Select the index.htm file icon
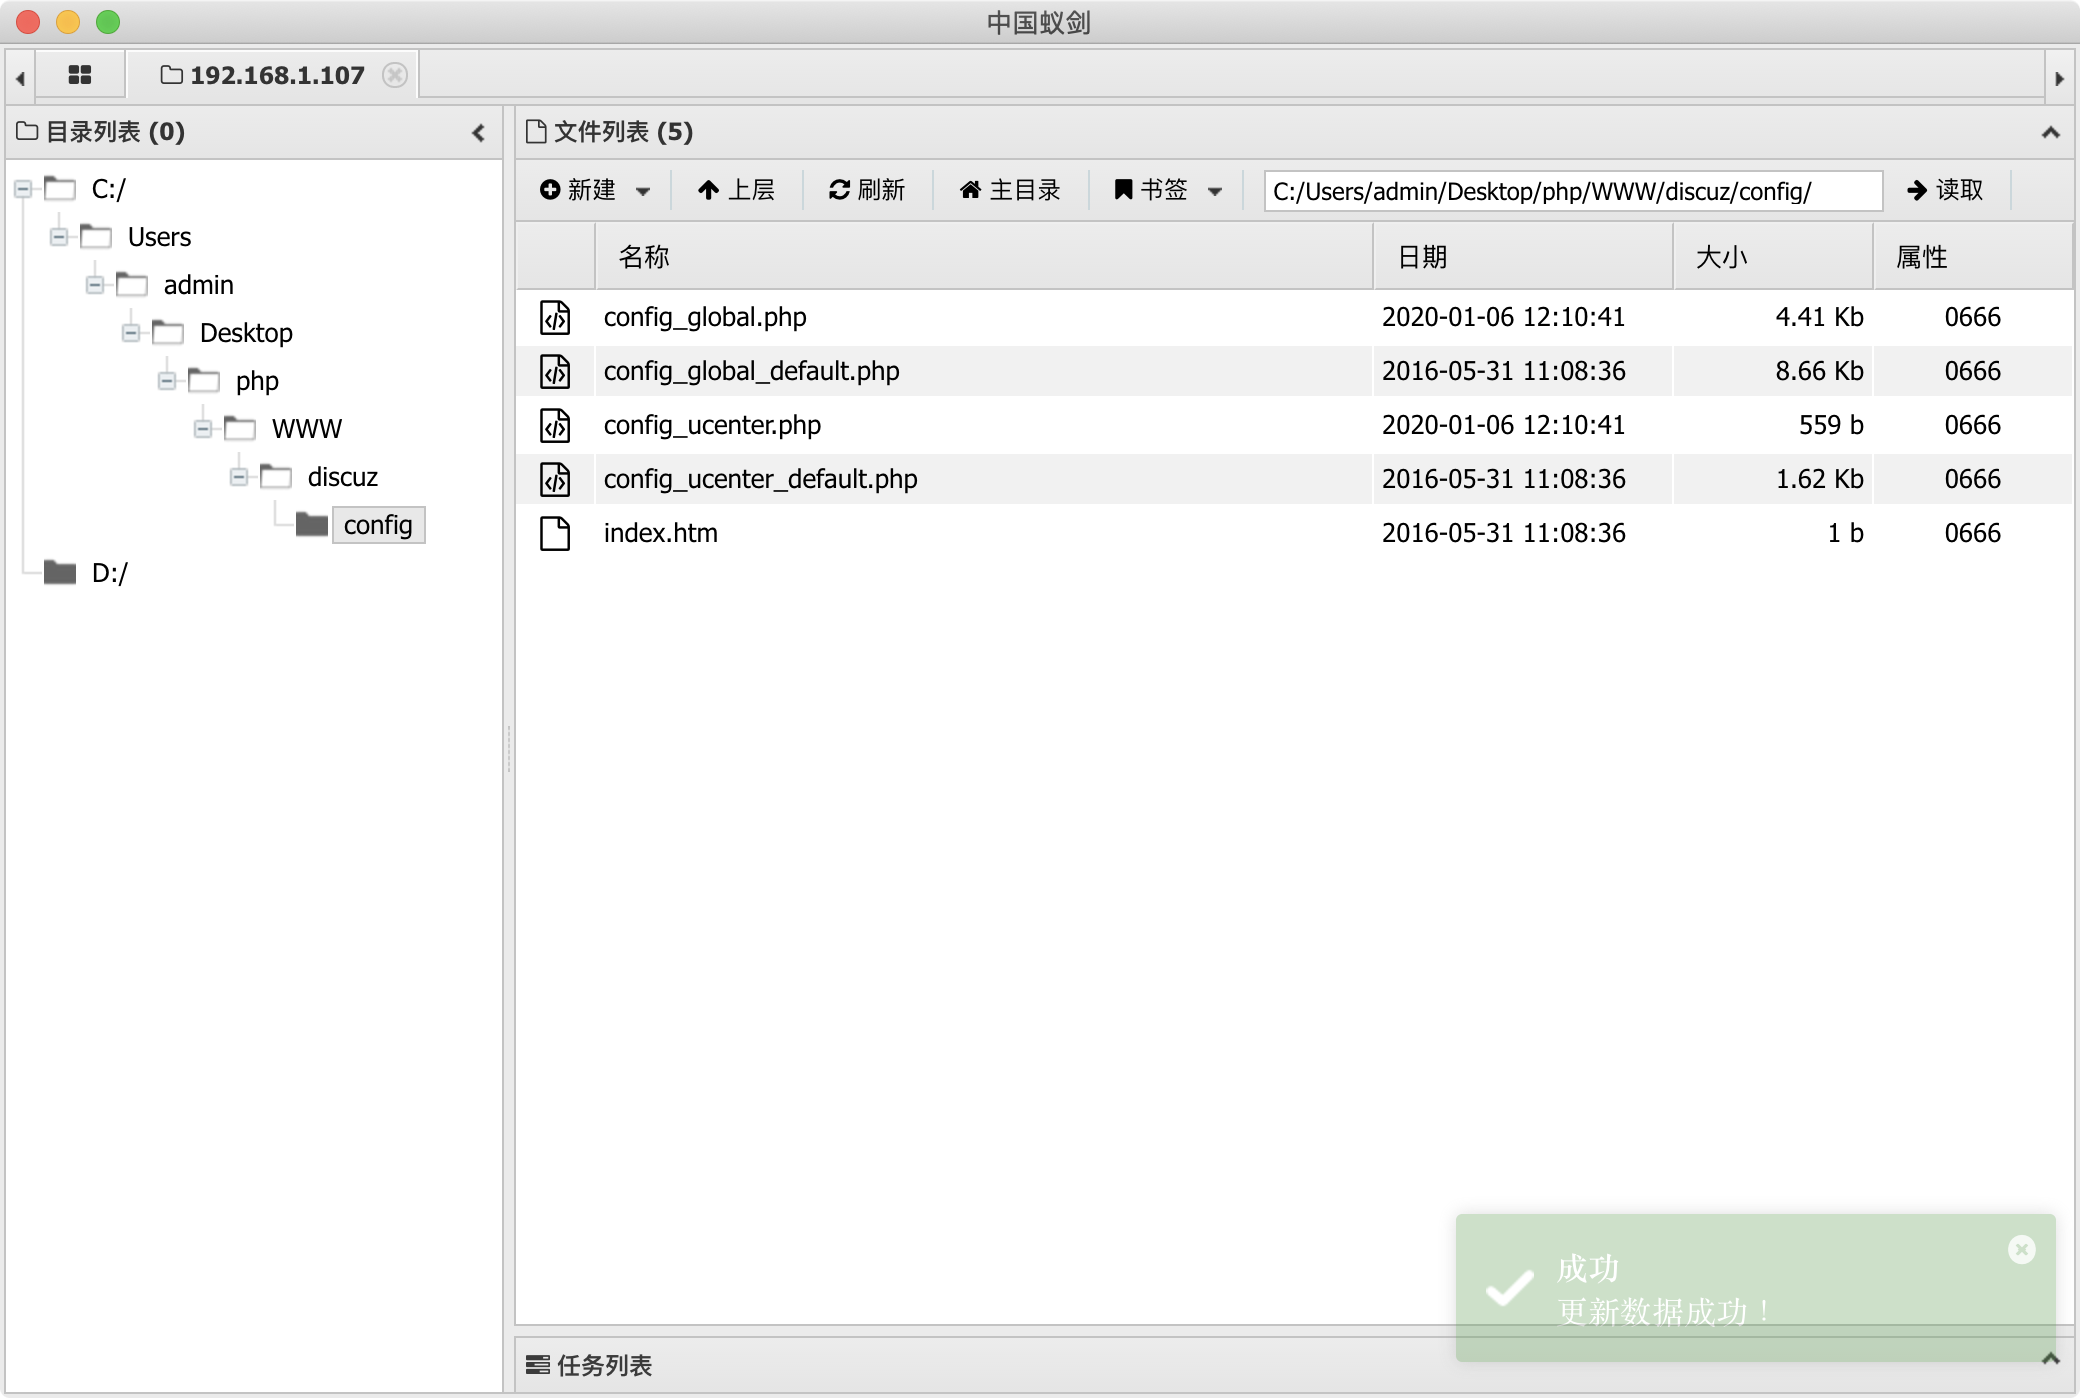Viewport: 2080px width, 1398px height. coord(555,533)
